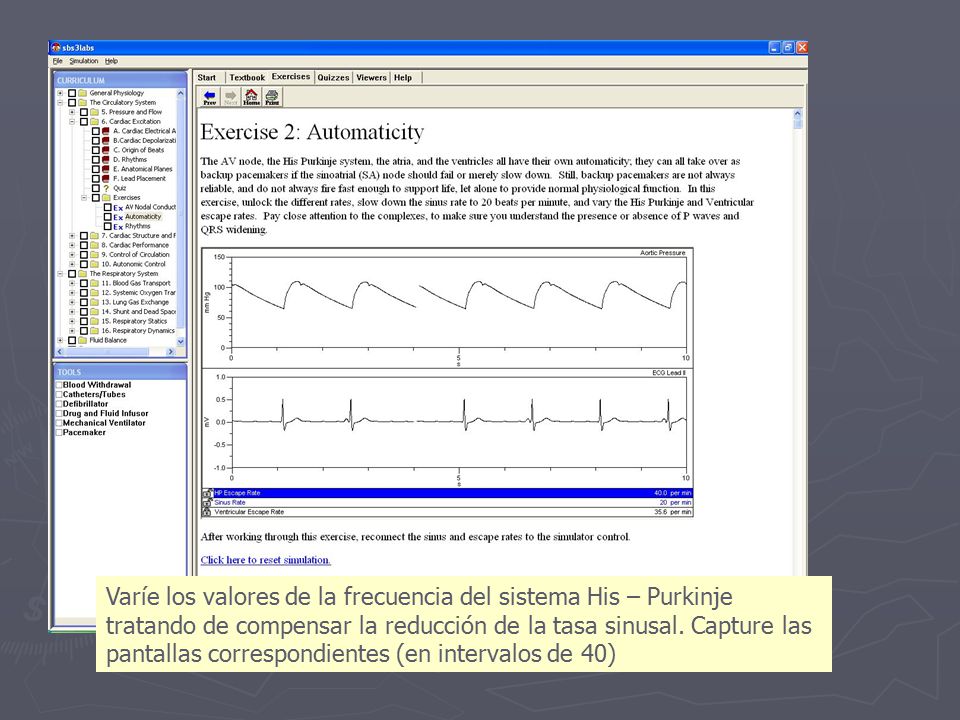The image size is (960, 720).
Task: Check the box for General Physiology
Action: tap(72, 93)
